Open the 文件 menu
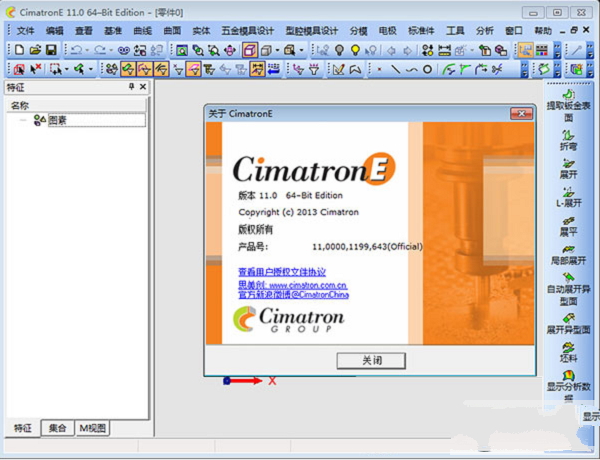Image resolution: width=600 pixels, height=460 pixels. (x=26, y=31)
